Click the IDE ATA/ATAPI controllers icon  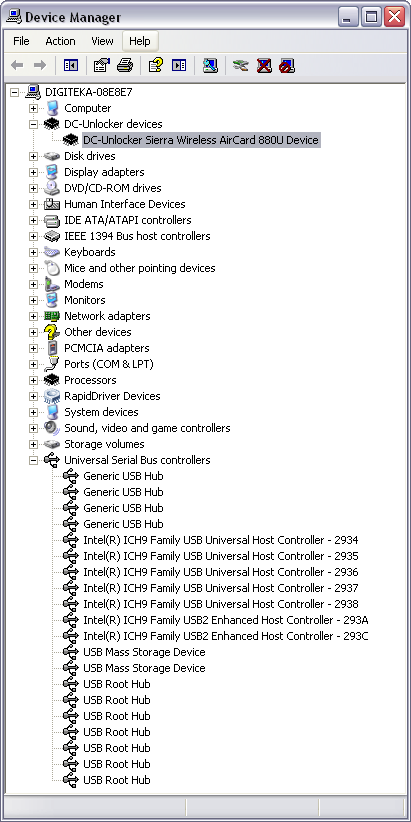[51, 220]
